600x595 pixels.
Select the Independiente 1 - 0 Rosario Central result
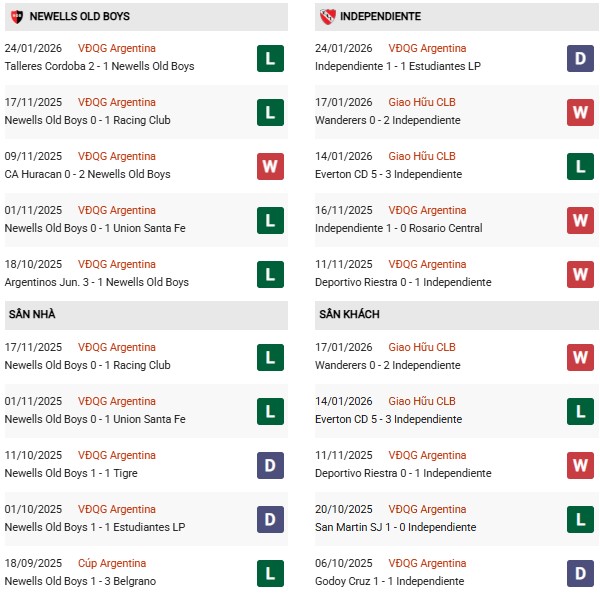tap(398, 229)
